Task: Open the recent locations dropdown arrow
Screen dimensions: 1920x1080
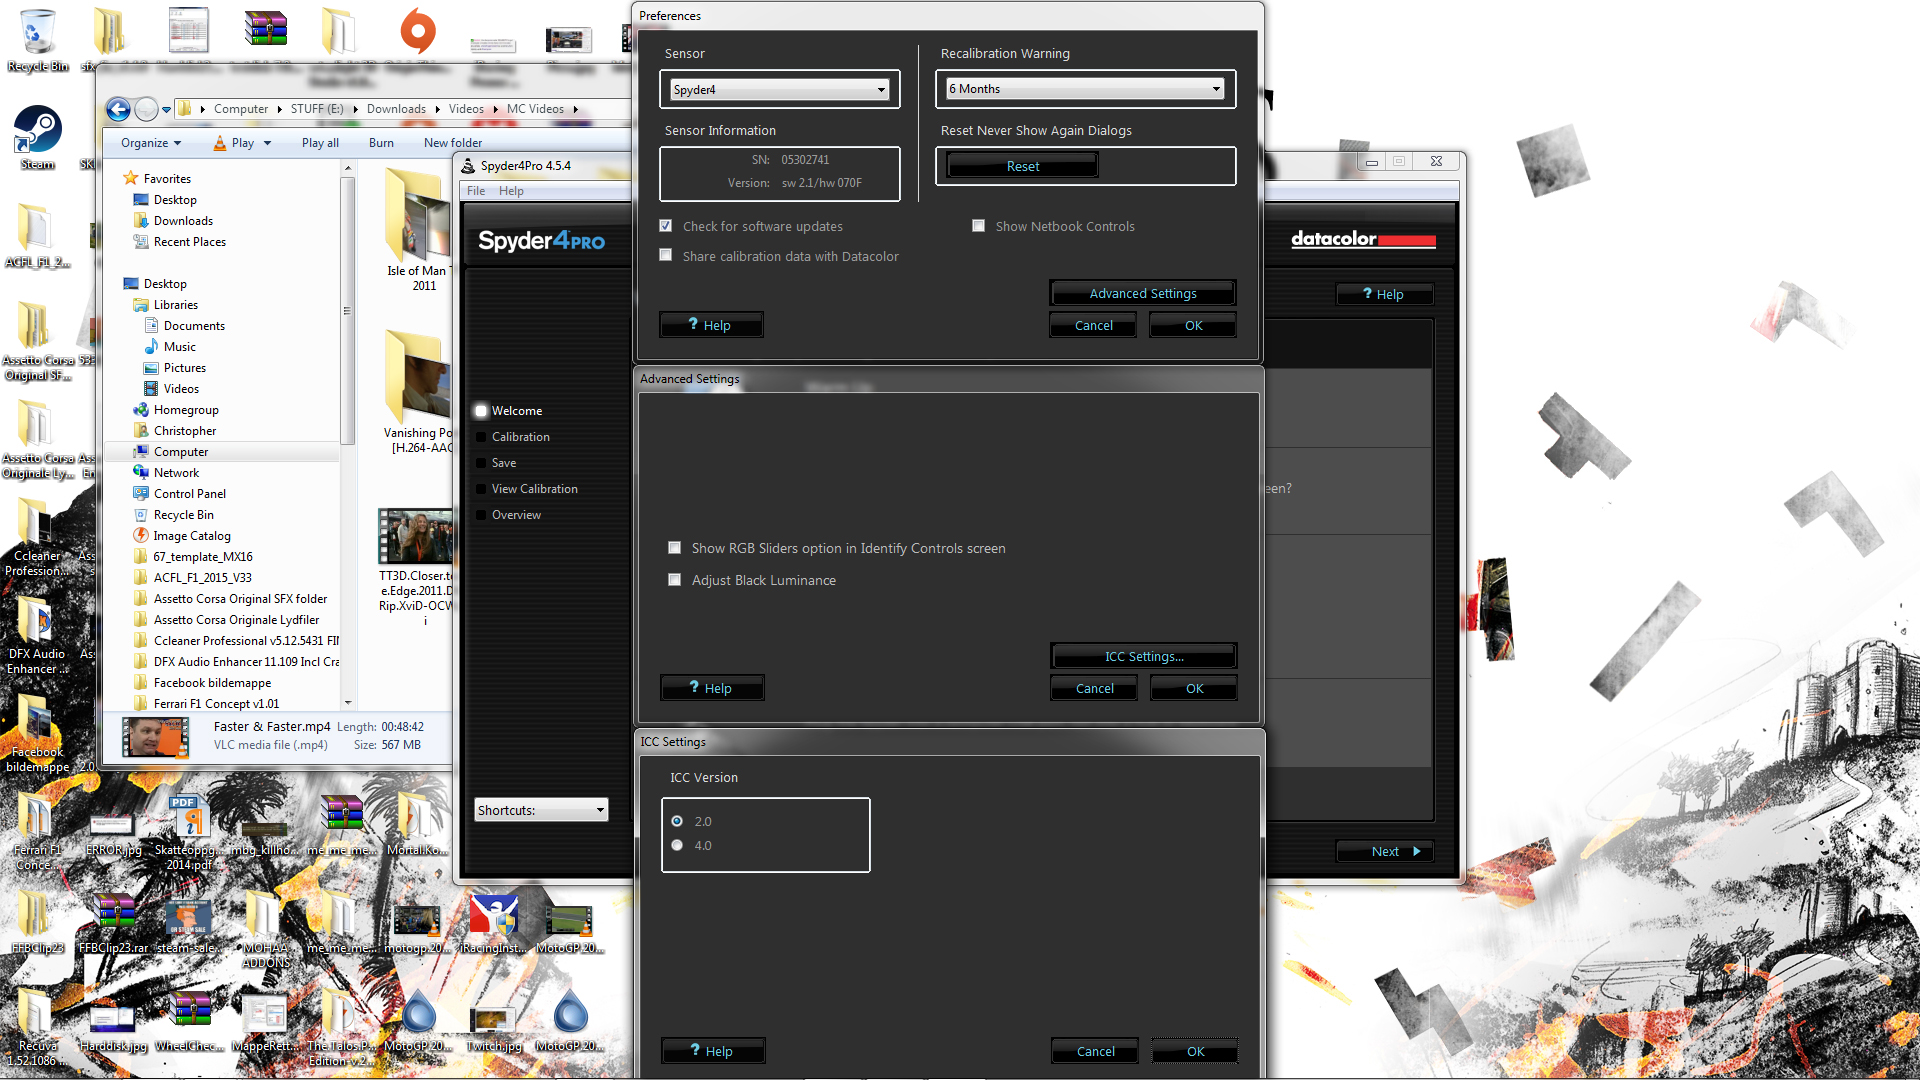Action: (166, 110)
